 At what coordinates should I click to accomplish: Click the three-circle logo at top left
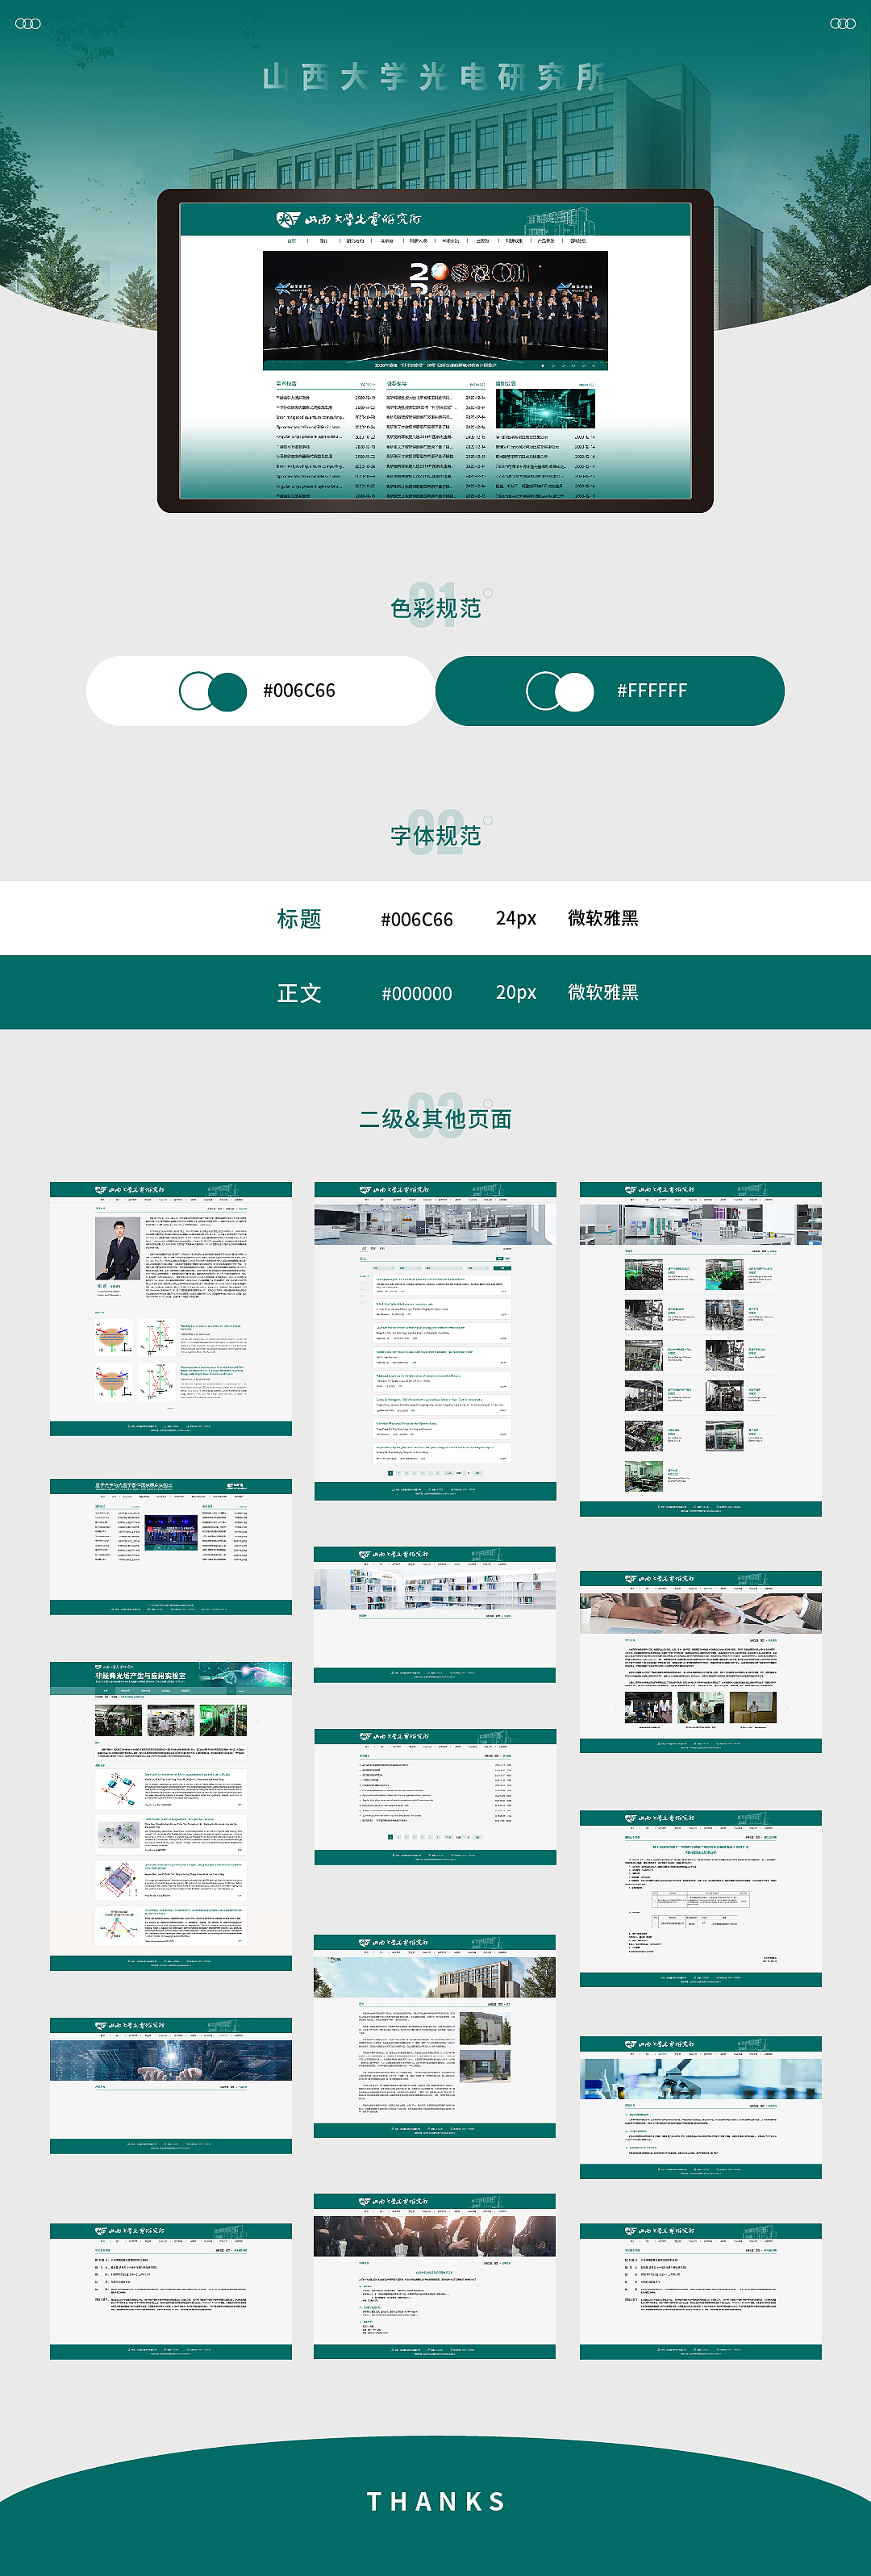(28, 23)
